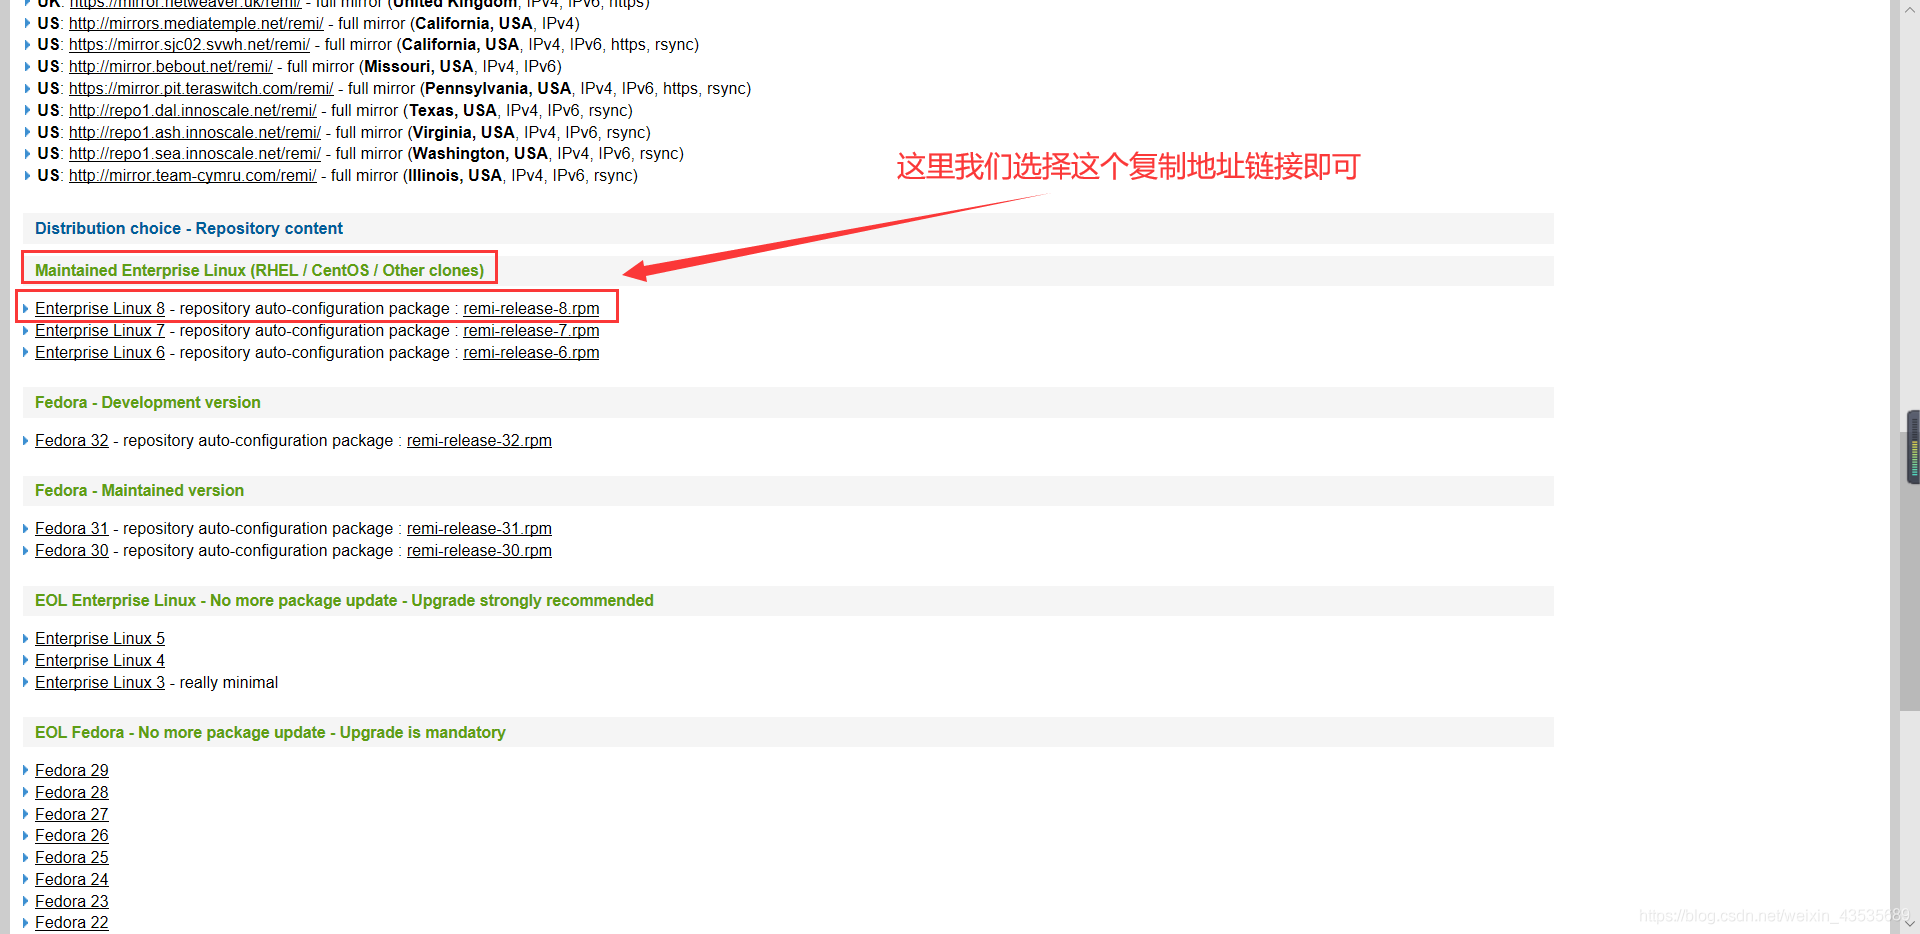Open the Enterprise Linux 6 link

(x=100, y=353)
